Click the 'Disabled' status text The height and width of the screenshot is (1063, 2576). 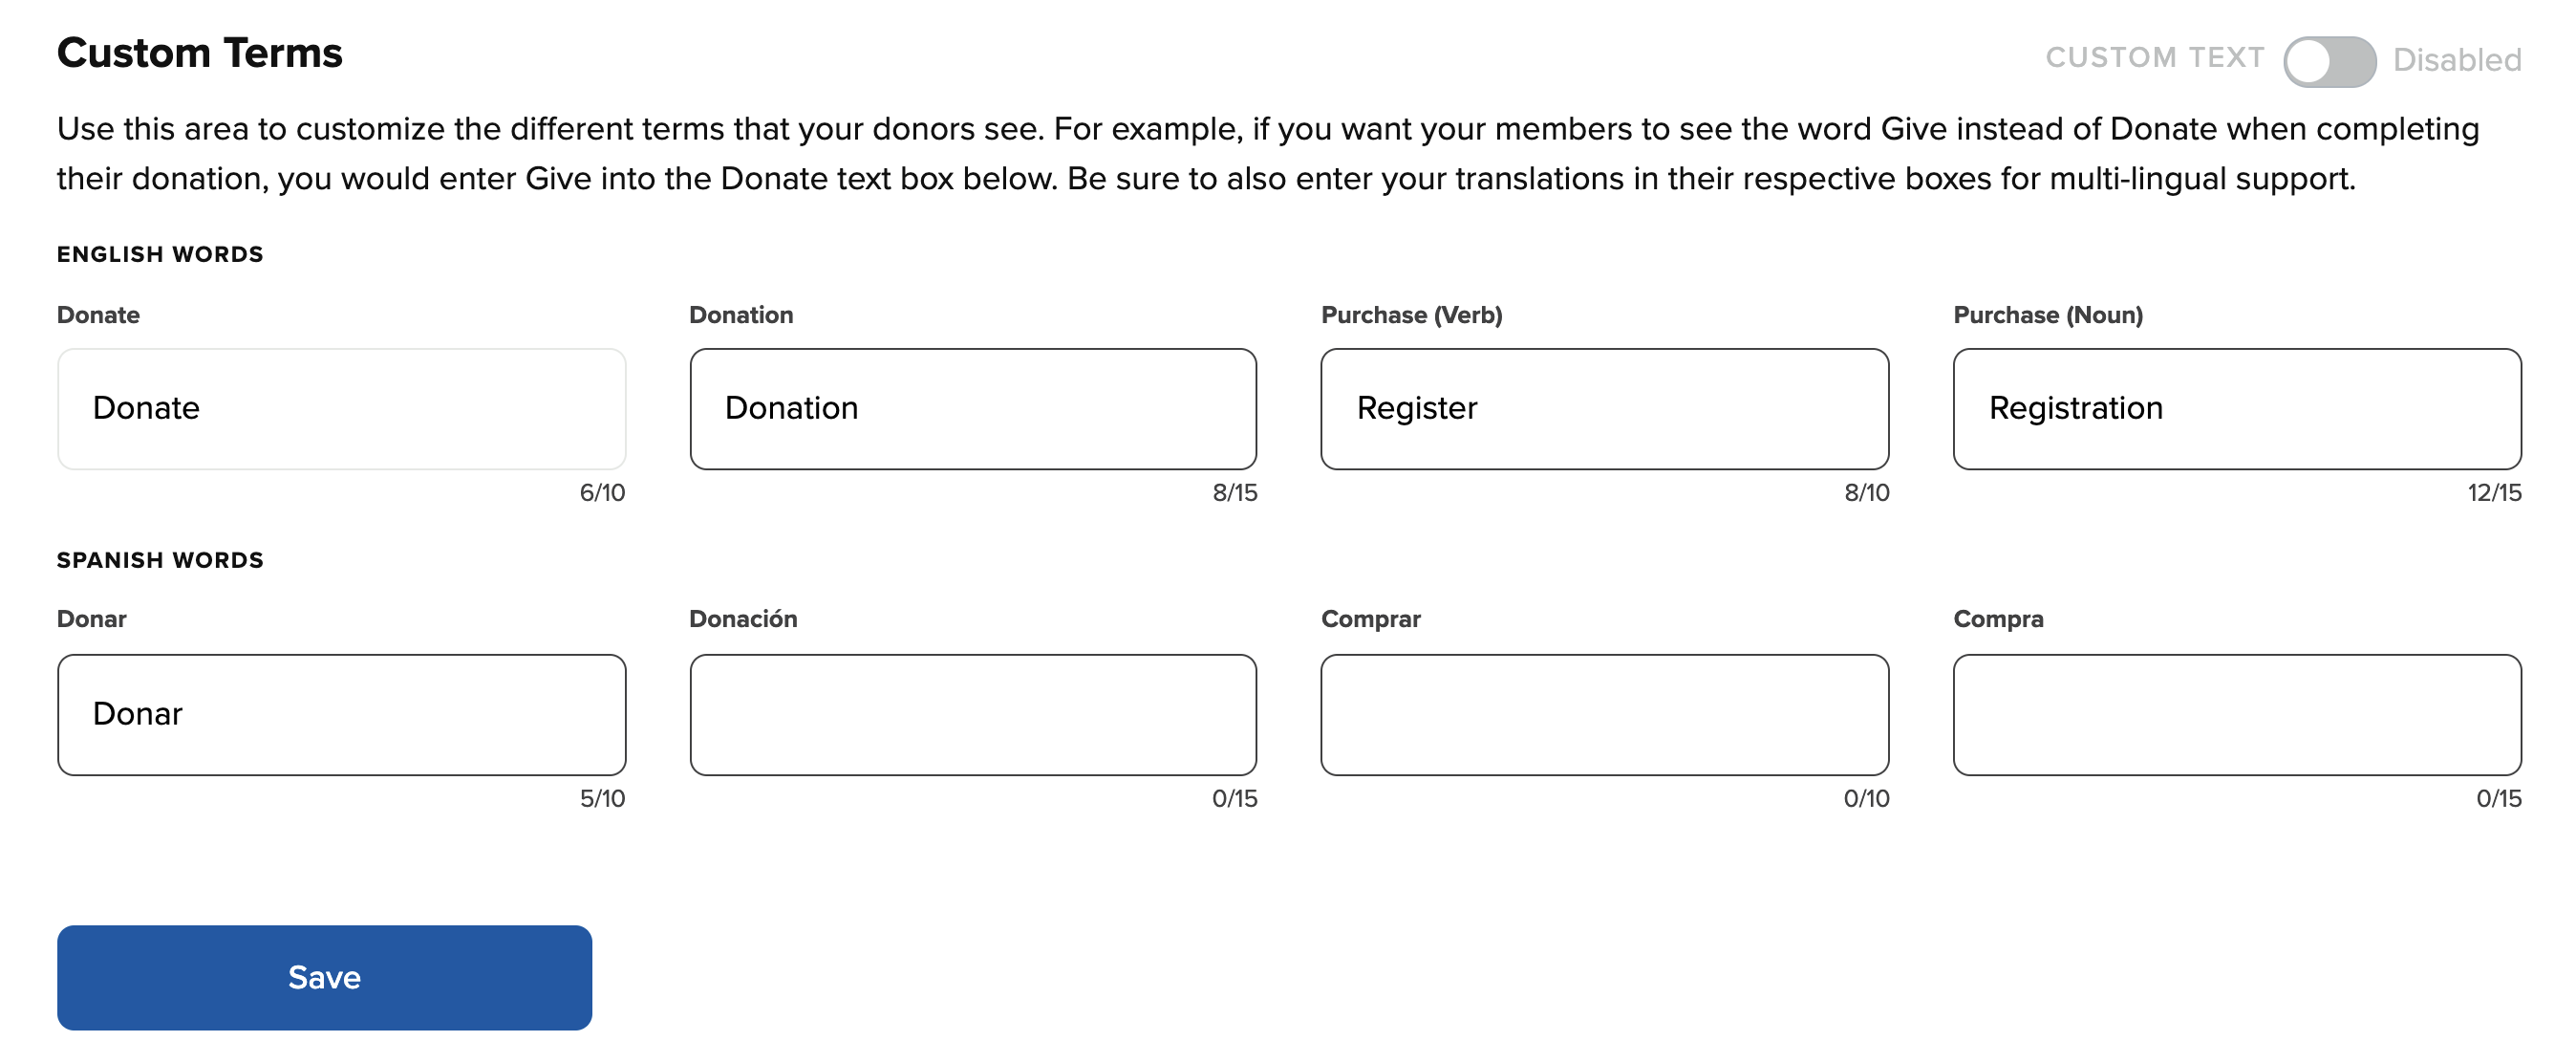[2456, 60]
